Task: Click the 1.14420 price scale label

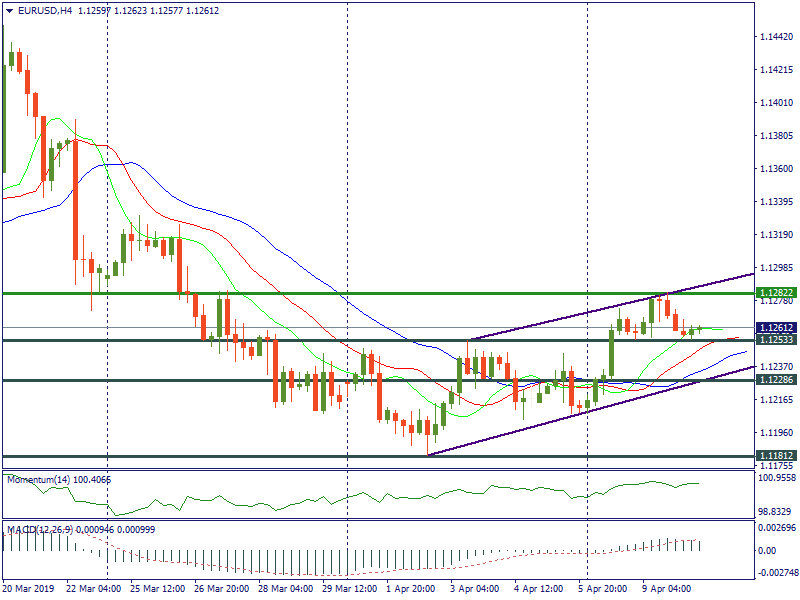Action: click(x=776, y=37)
